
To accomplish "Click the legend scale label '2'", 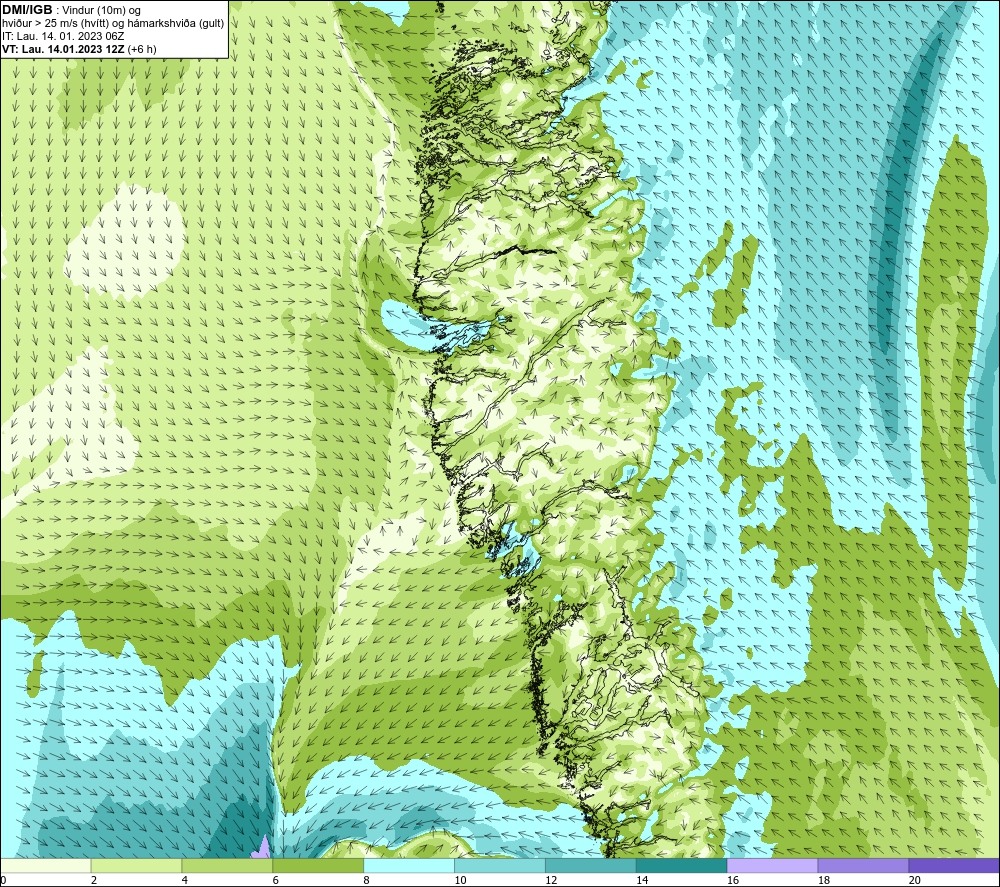I will (94, 880).
